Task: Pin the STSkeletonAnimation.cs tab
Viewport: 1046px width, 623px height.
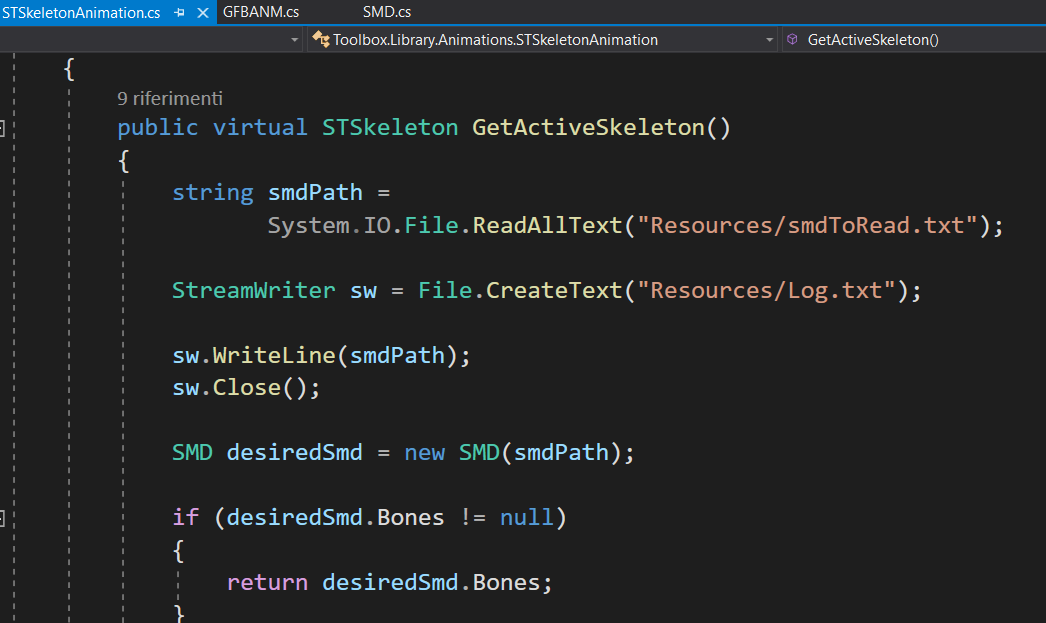Action: (x=179, y=13)
